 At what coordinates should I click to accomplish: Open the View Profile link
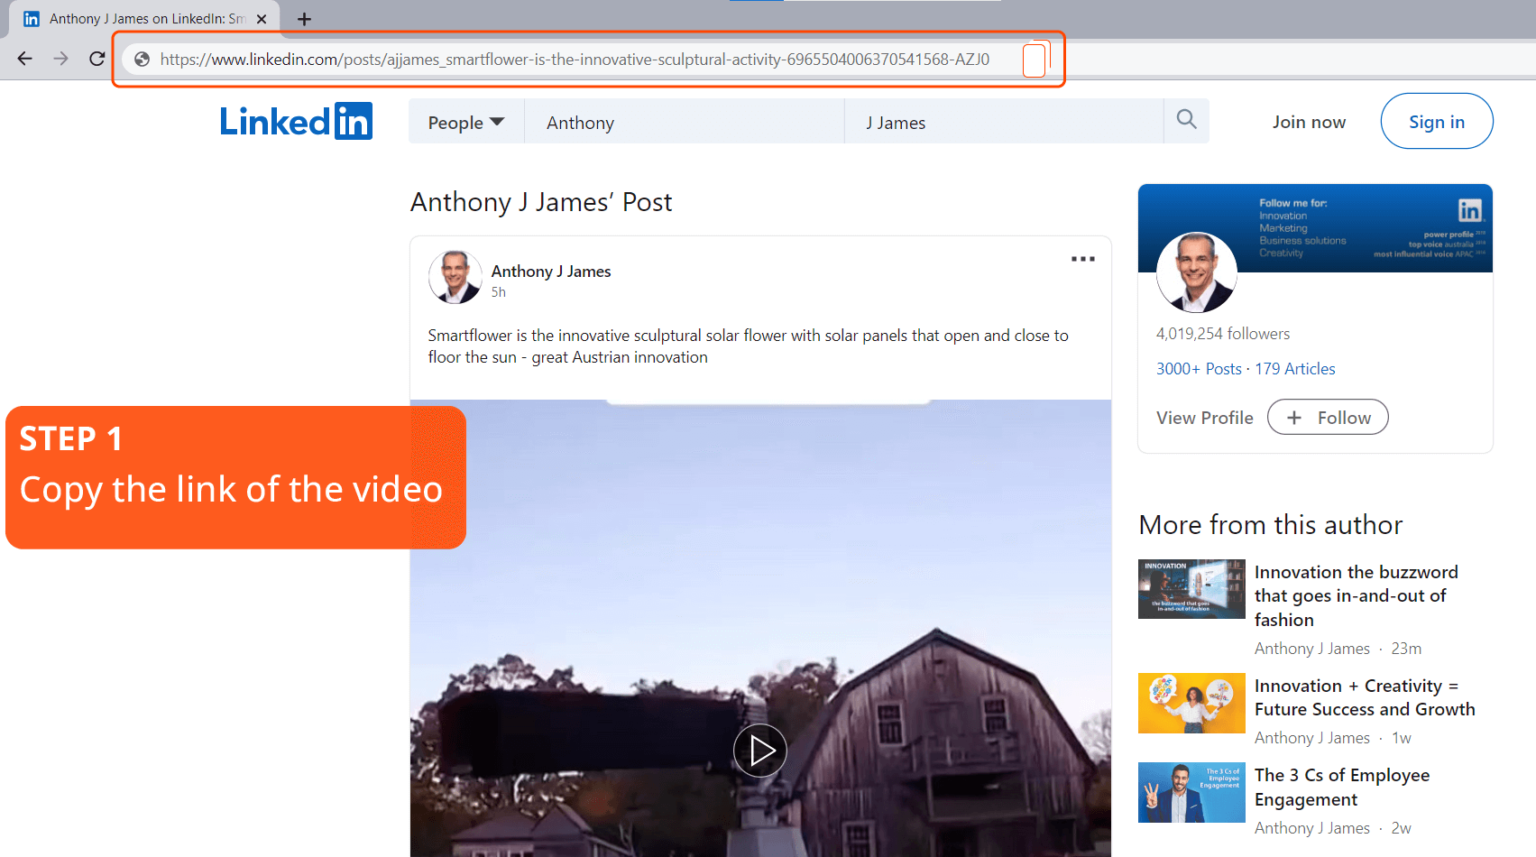(1204, 417)
